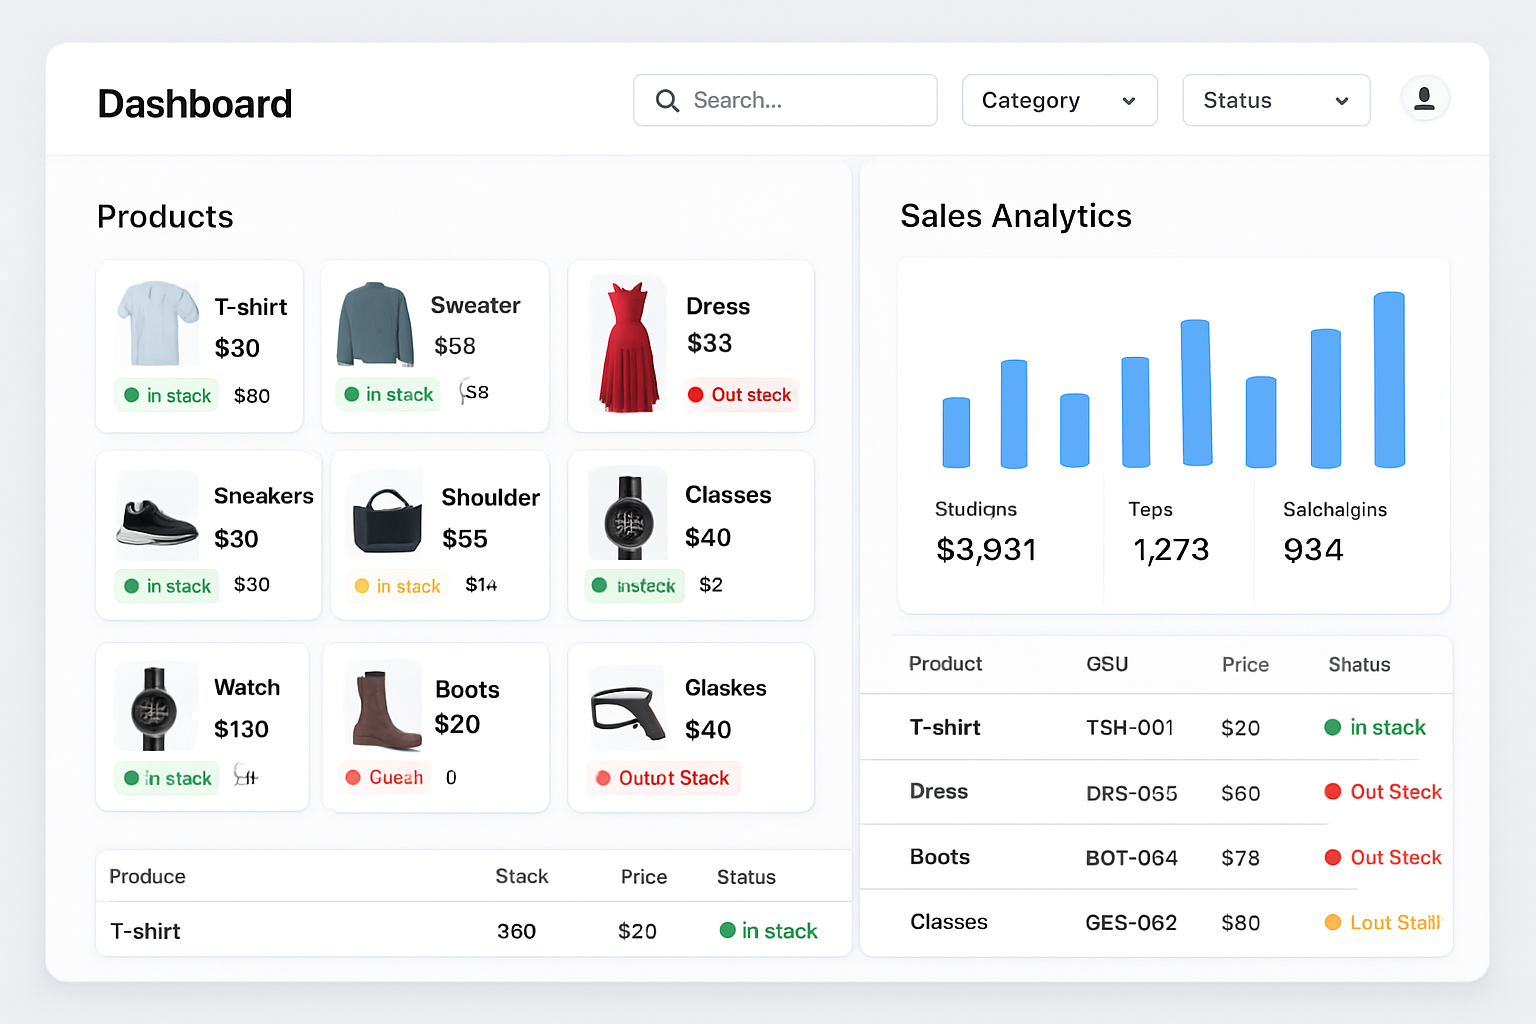
Task: Click the red dot beside Boots in analytics table
Action: click(x=1334, y=857)
